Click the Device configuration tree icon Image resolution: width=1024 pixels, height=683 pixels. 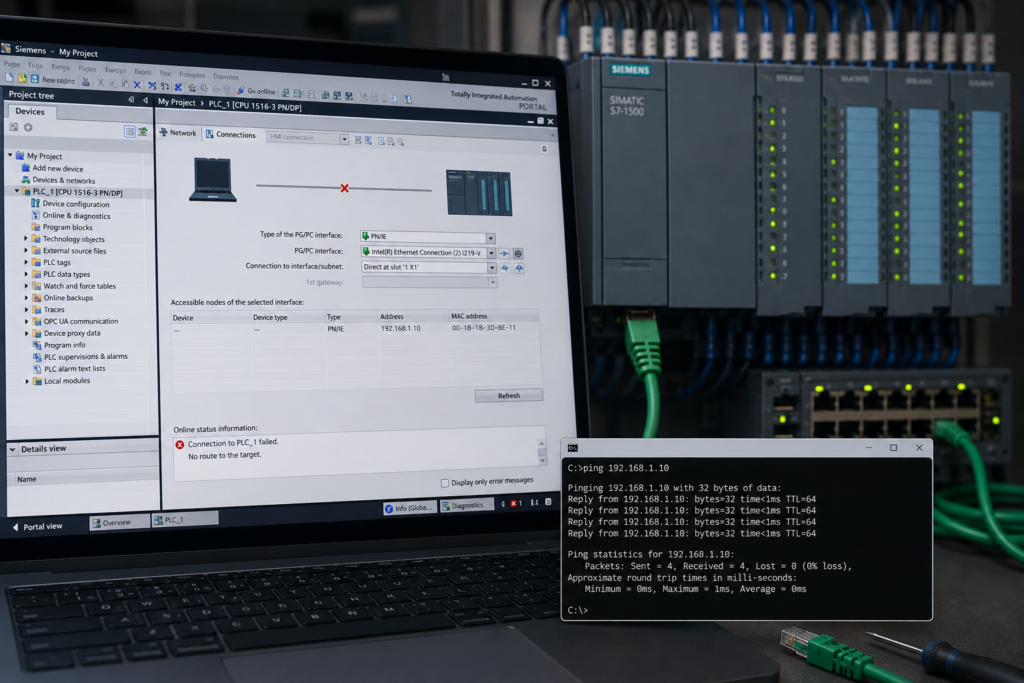click(x=36, y=203)
